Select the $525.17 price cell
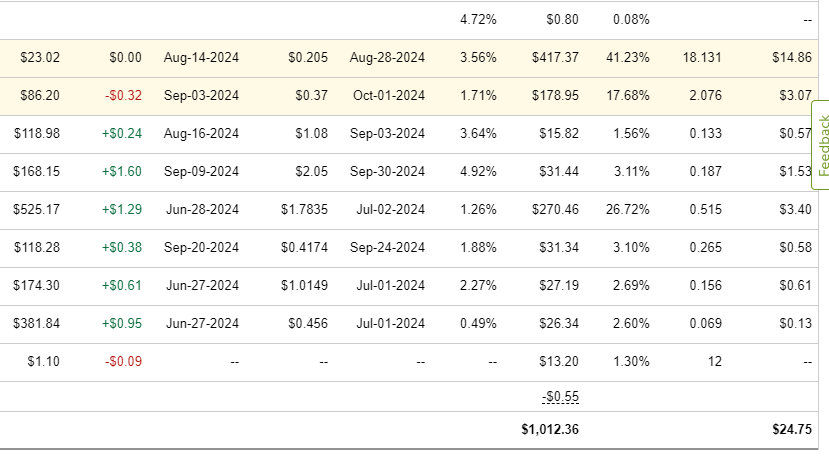The width and height of the screenshot is (829, 457). [37, 210]
